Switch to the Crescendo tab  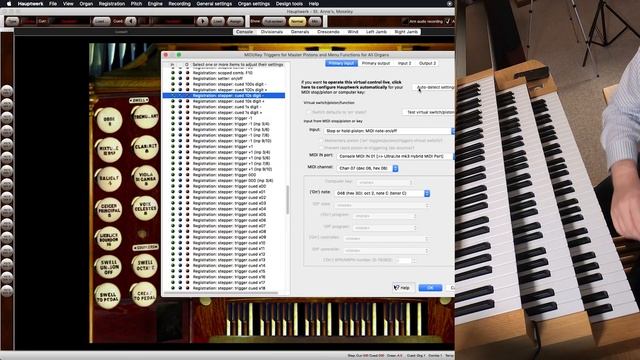[328, 32]
